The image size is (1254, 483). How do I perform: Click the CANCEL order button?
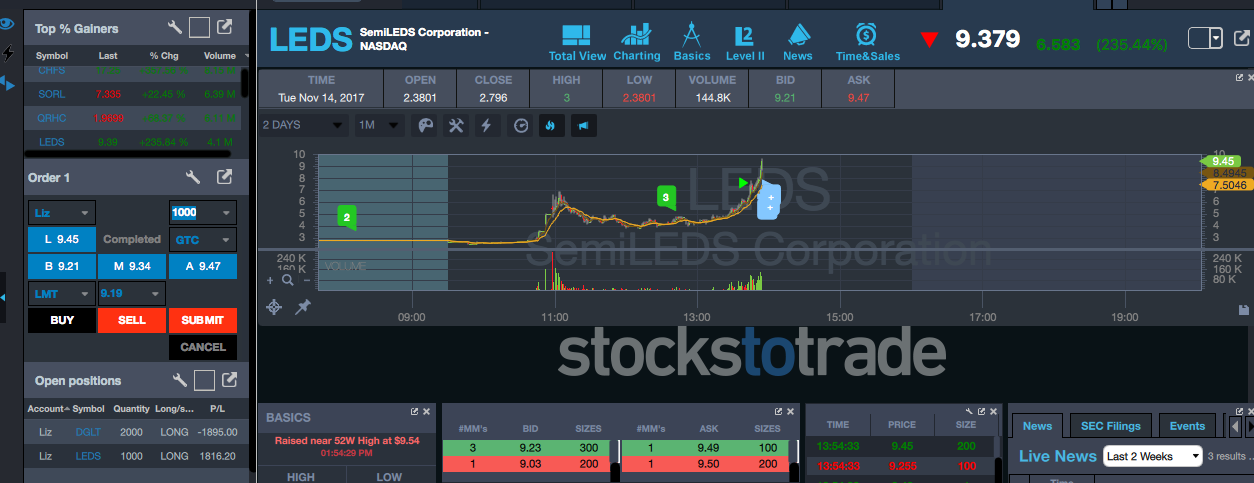pyautogui.click(x=203, y=347)
